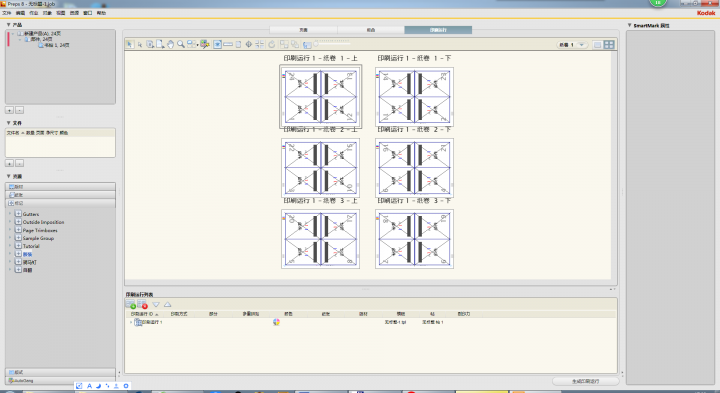Toggle the fit-to-window view button
This screenshot has height=393, width=720.
(x=217, y=45)
